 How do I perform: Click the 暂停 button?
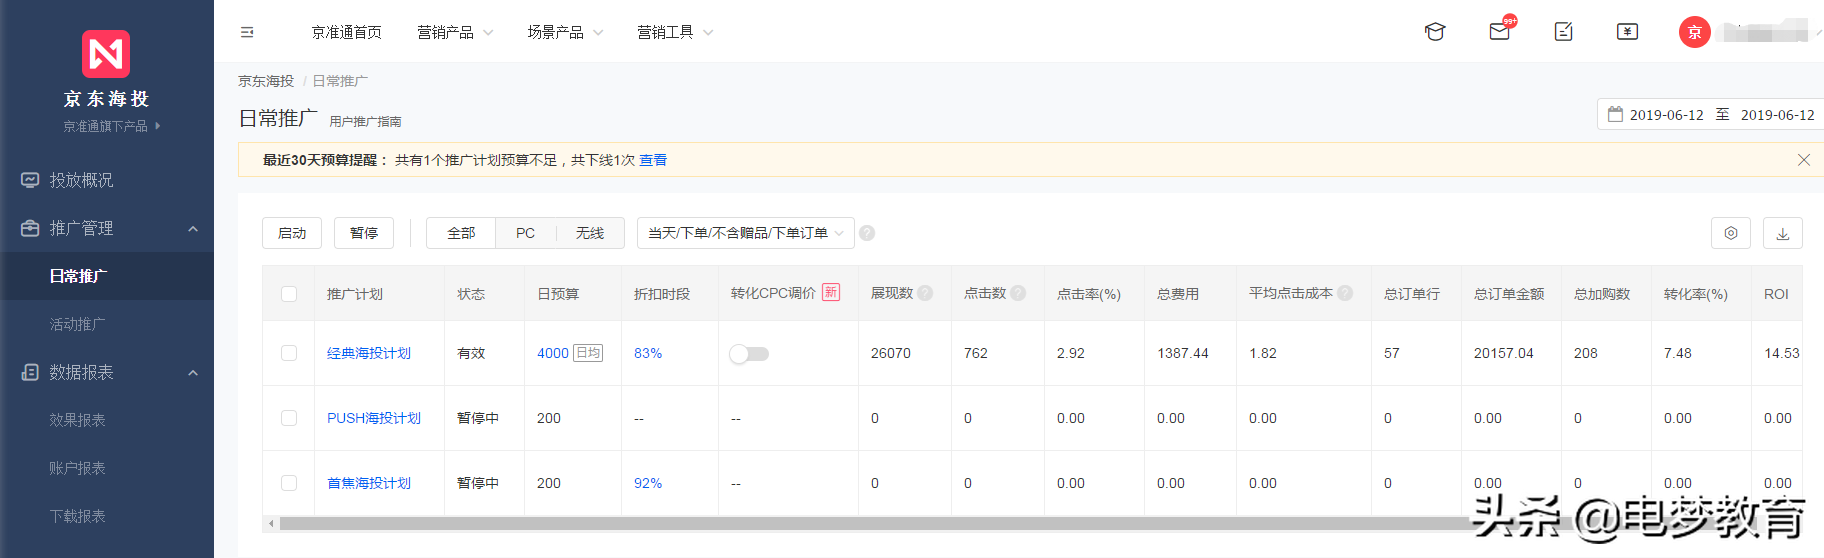tap(364, 233)
